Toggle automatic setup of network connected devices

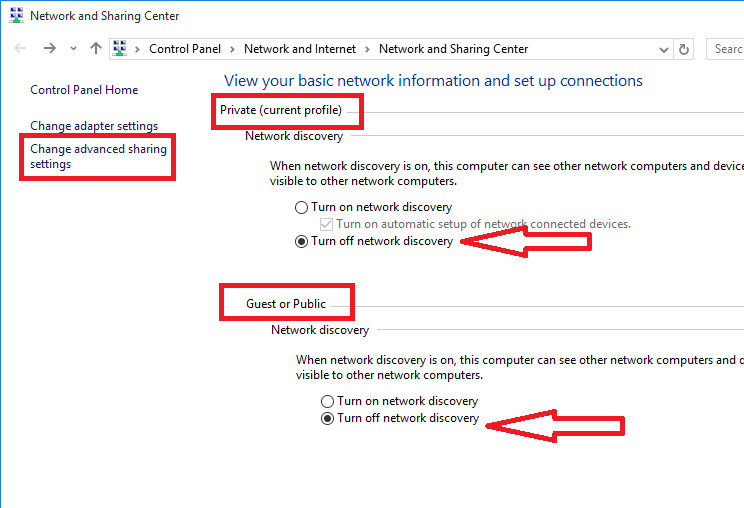(x=475, y=224)
